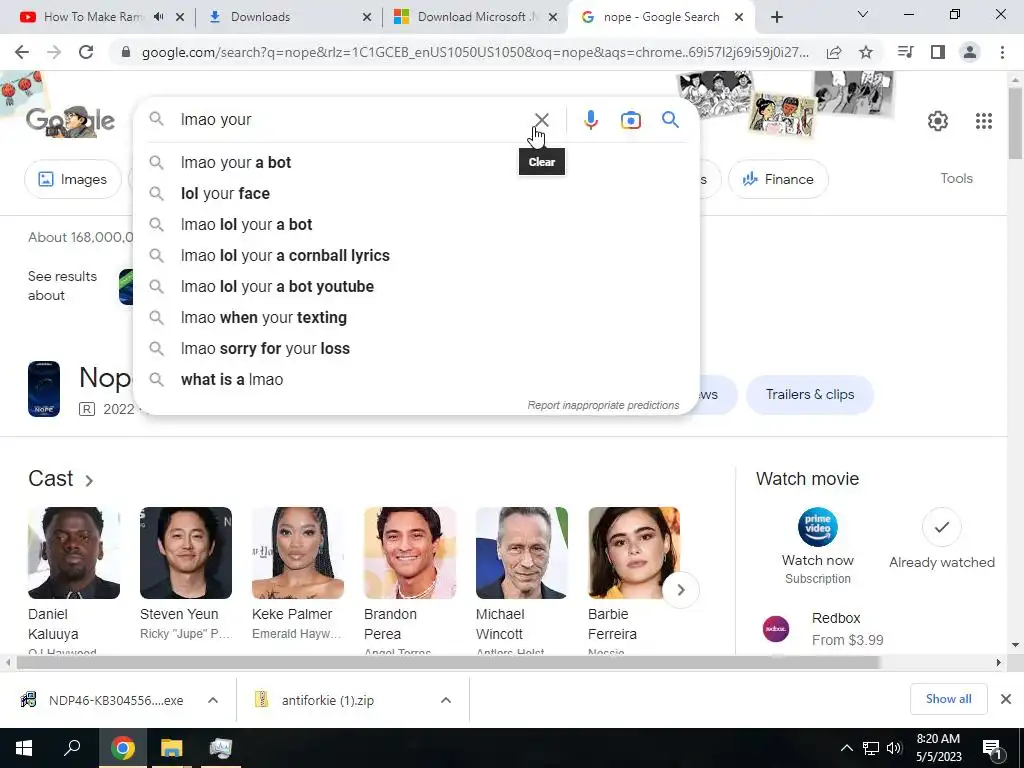Open Google apps grid

coord(984,121)
